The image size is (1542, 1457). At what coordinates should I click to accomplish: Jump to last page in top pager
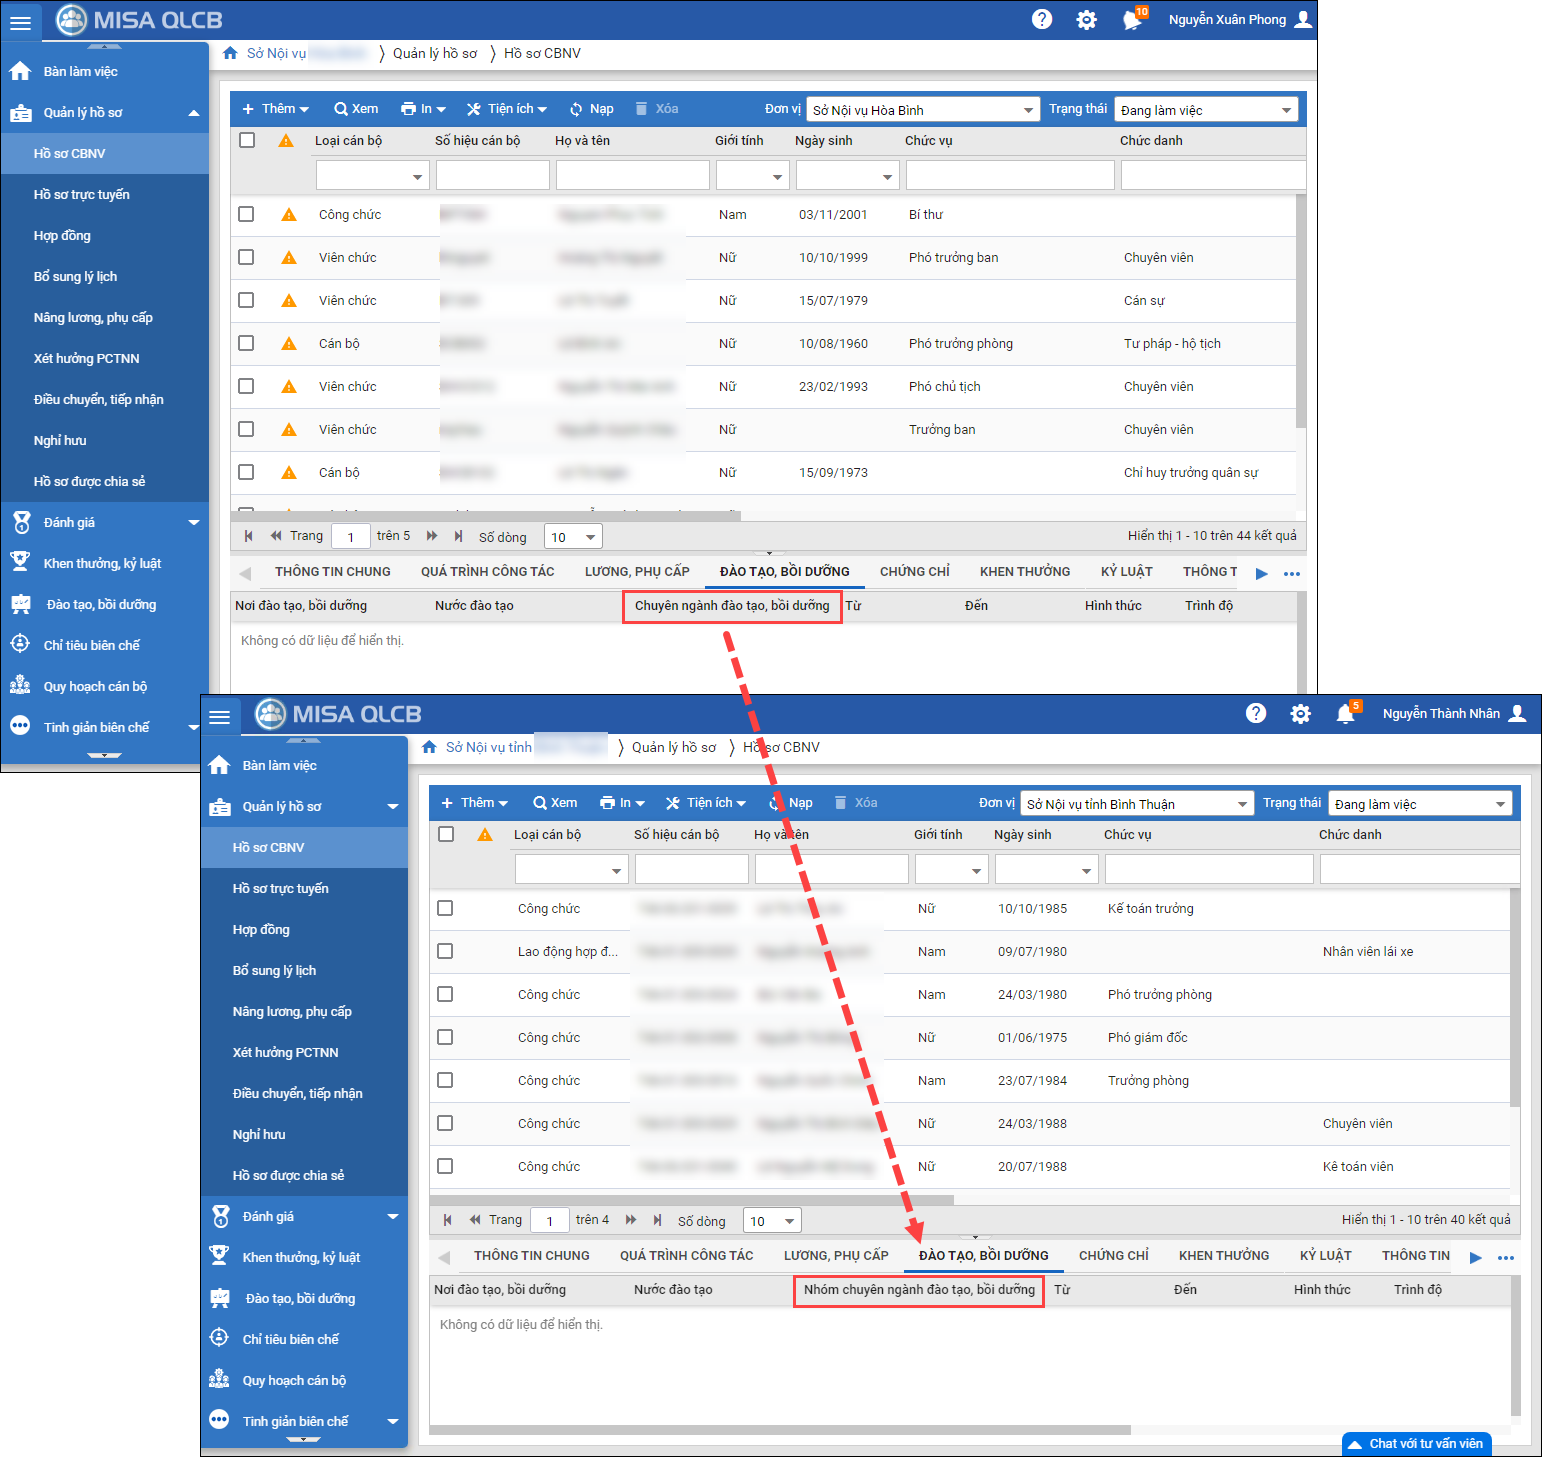458,536
